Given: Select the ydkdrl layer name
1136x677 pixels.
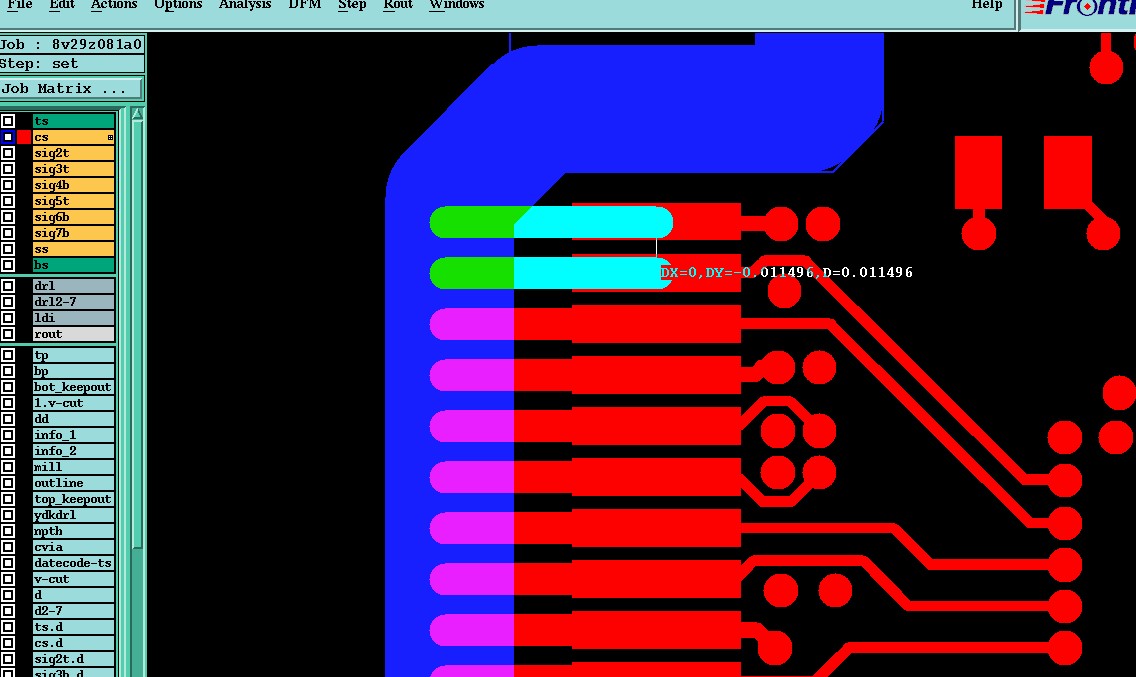Looking at the screenshot, I should [74, 515].
